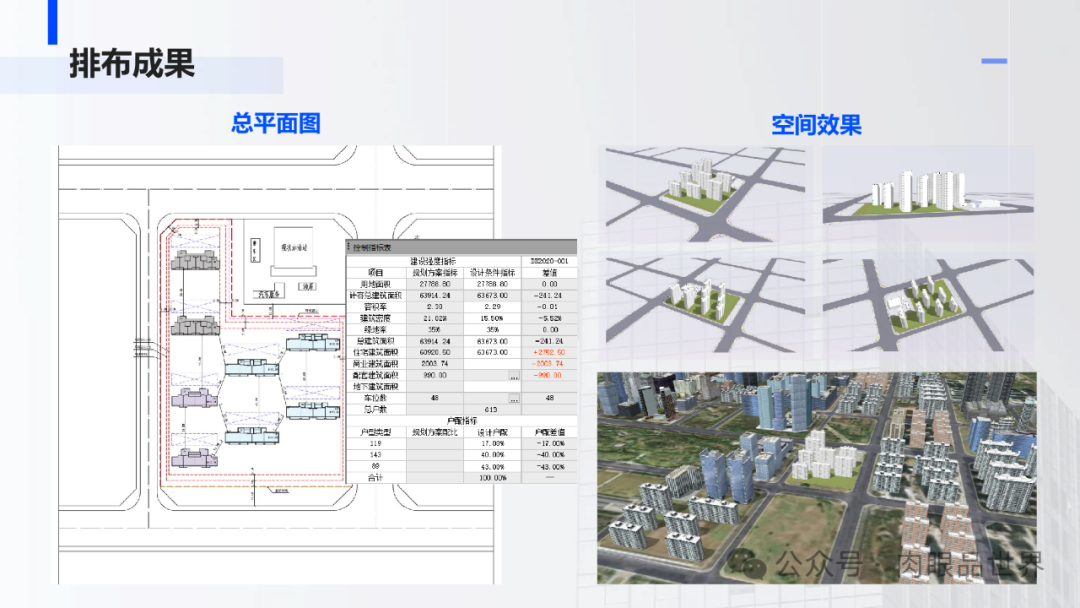Select the 建设强度指标 table header

[433, 261]
